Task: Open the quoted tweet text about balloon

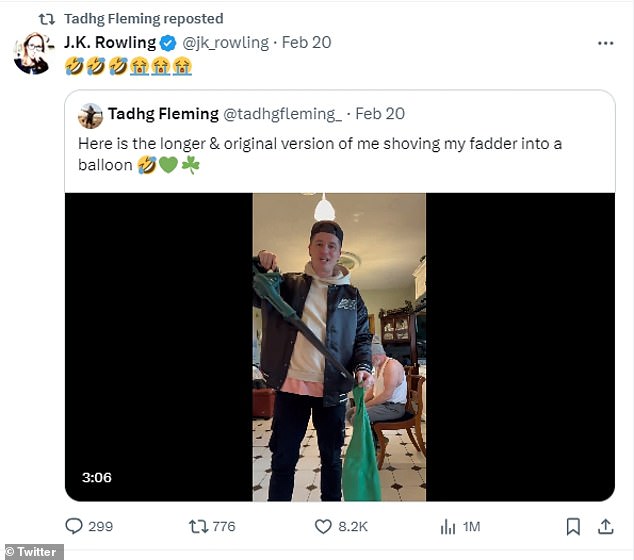Action: pyautogui.click(x=319, y=154)
